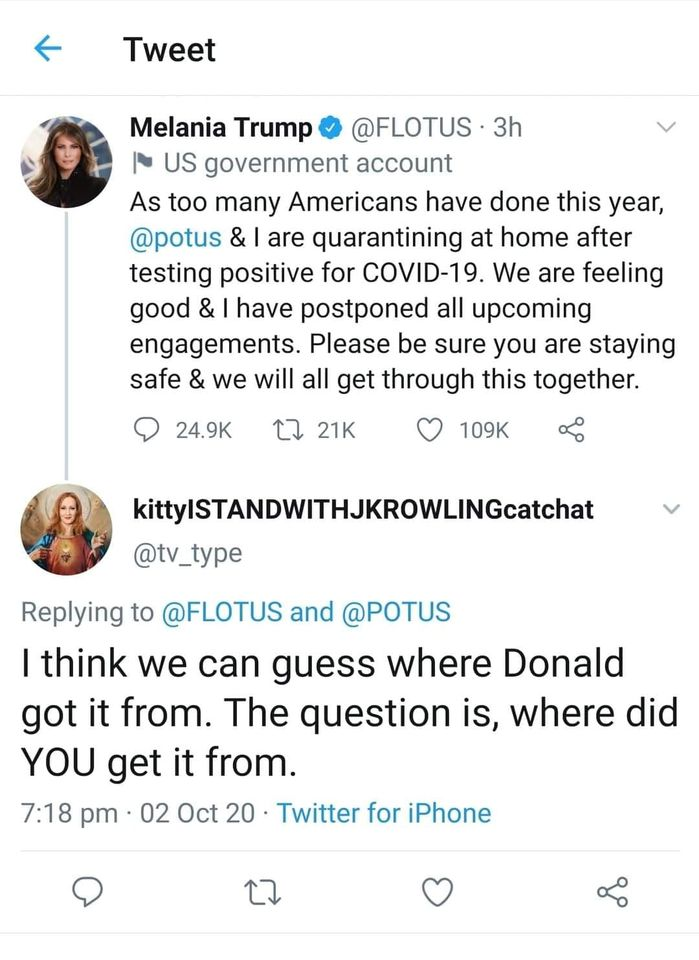Open @POTUS link in Replying to line
The image size is (699, 960).
coord(396,612)
